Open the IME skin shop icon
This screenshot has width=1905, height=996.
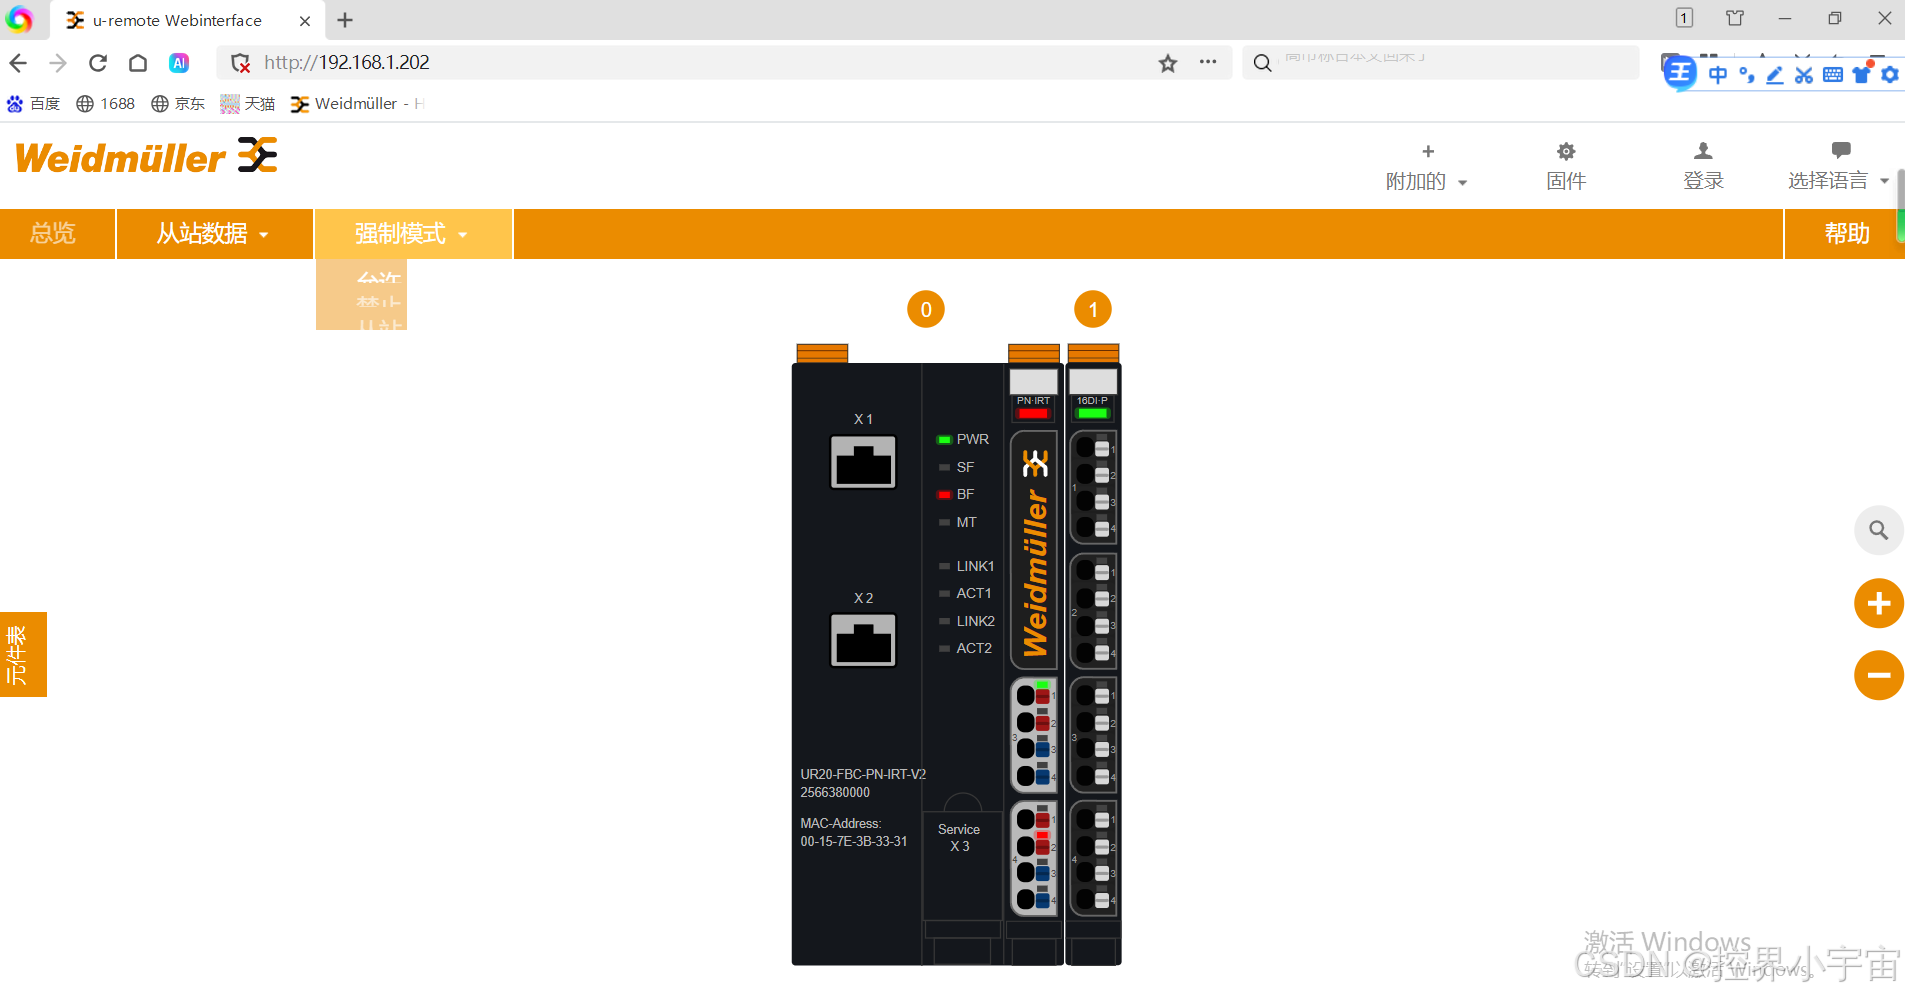click(x=1862, y=73)
